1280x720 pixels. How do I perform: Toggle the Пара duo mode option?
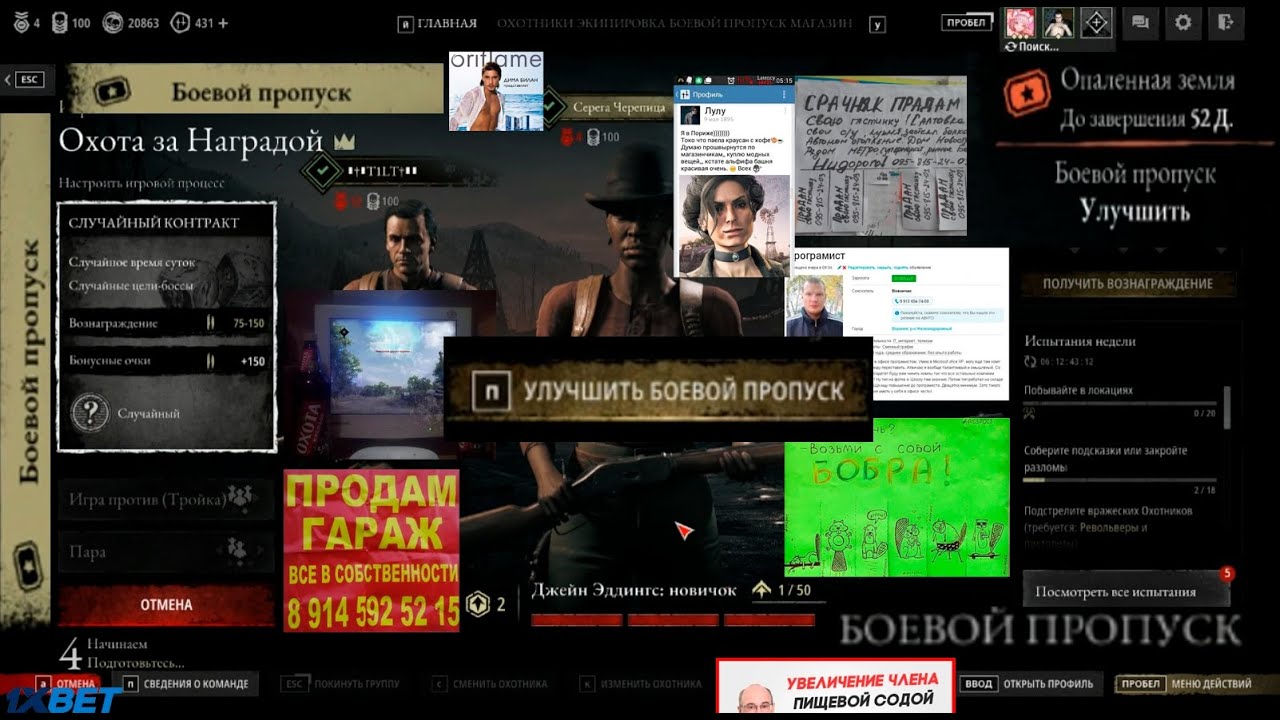(164, 551)
